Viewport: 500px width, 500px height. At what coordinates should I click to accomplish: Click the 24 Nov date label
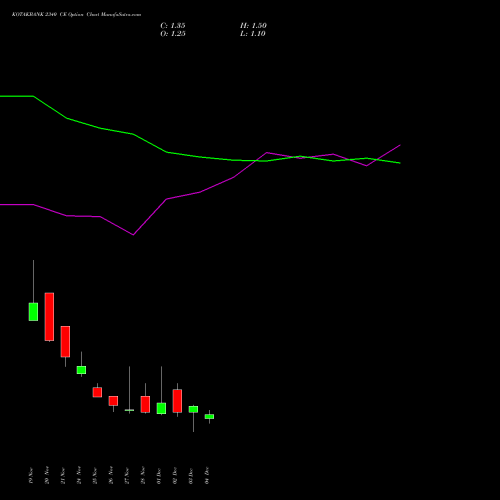[x=79, y=475]
